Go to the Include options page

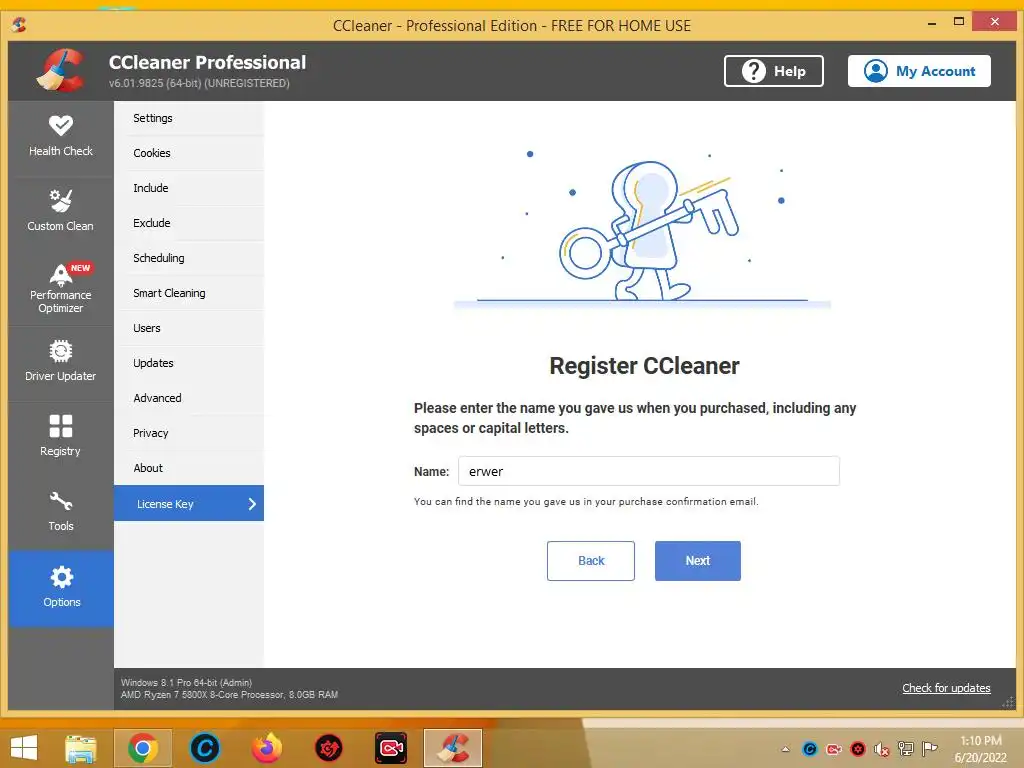tap(189, 188)
